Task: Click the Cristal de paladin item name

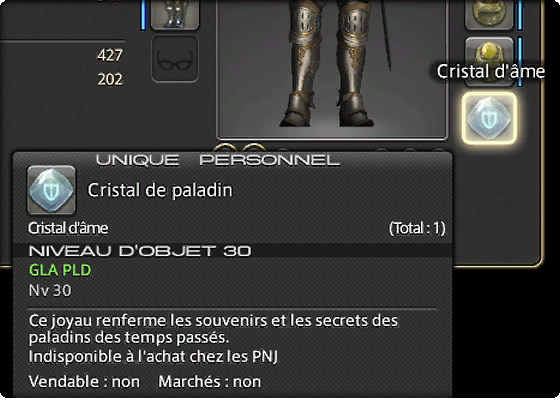Action: tap(160, 190)
